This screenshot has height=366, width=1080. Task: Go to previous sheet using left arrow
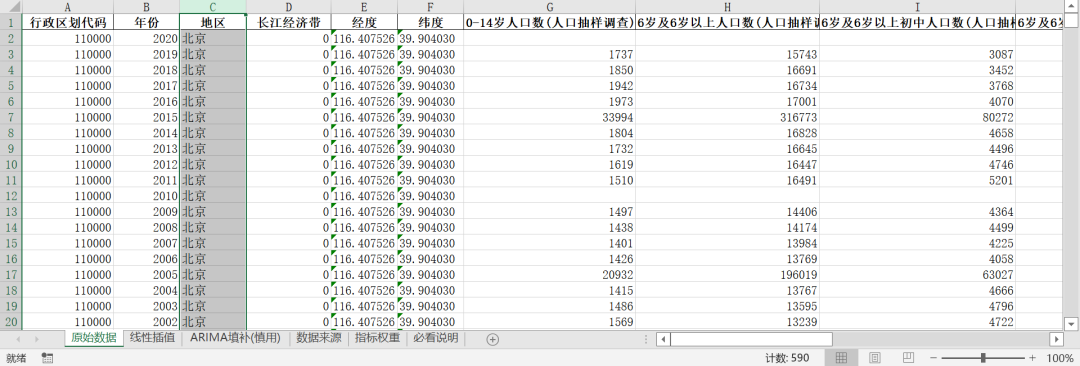(18, 338)
